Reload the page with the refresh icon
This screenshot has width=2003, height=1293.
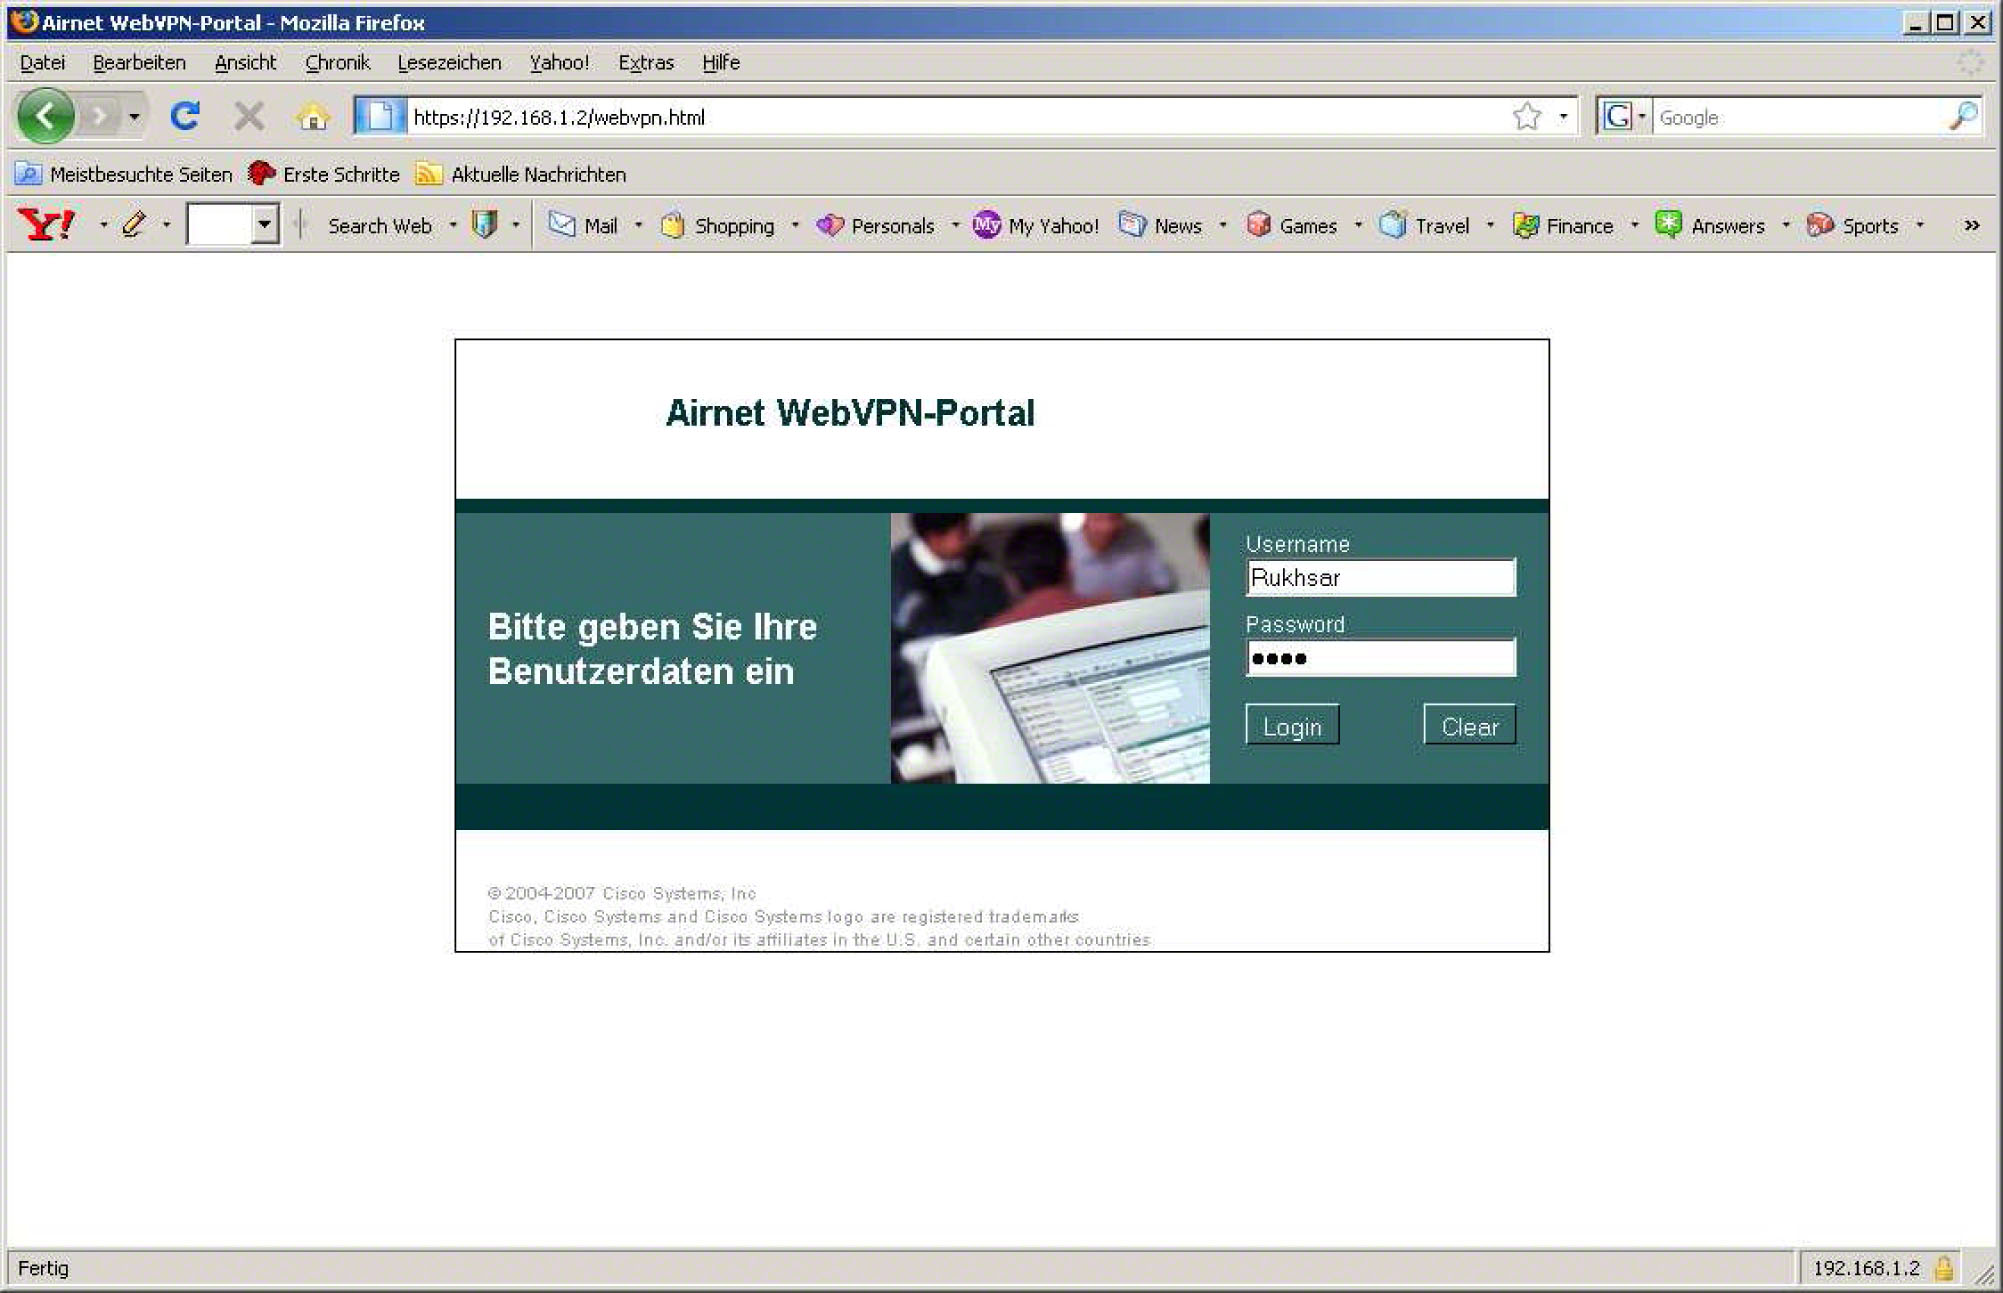click(186, 115)
